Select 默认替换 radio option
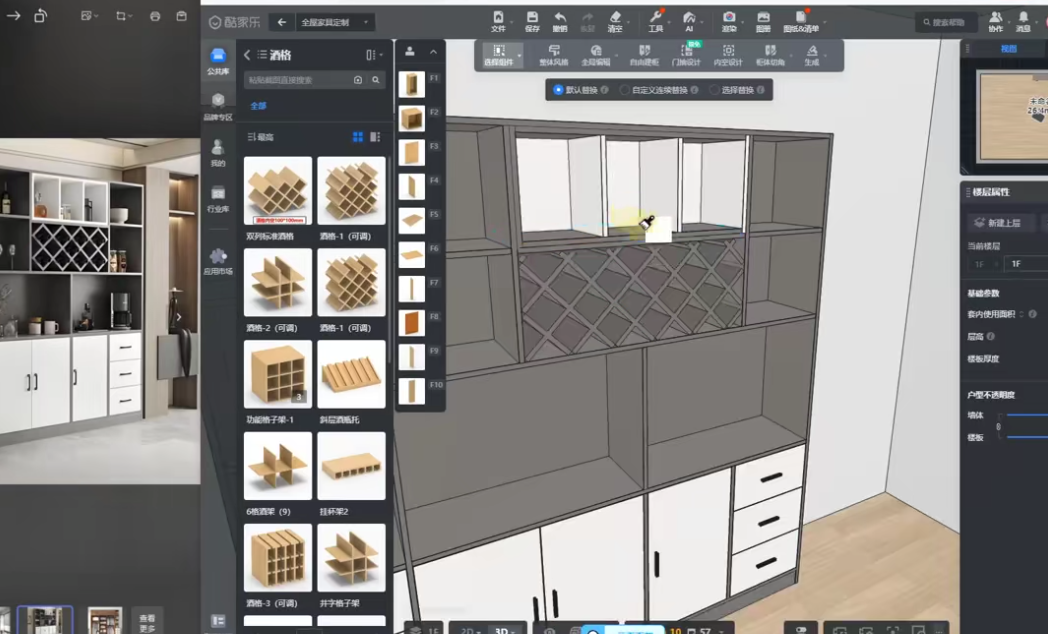1048x634 pixels. 558,90
